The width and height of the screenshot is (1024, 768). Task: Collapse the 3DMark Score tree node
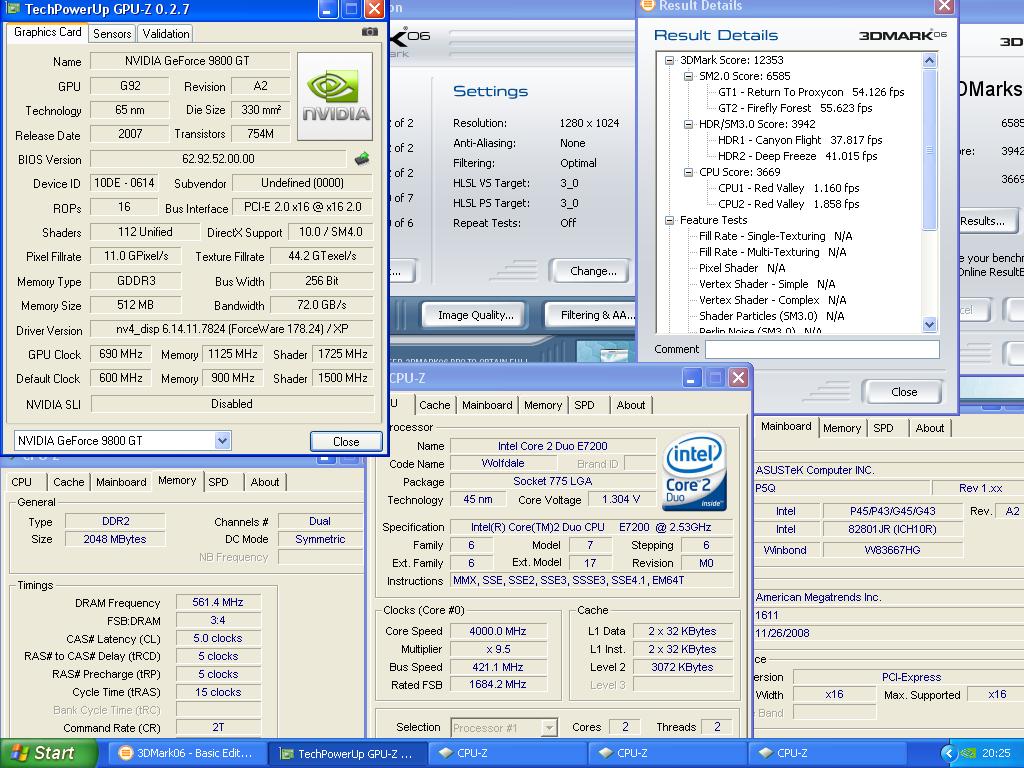pyautogui.click(x=669, y=60)
